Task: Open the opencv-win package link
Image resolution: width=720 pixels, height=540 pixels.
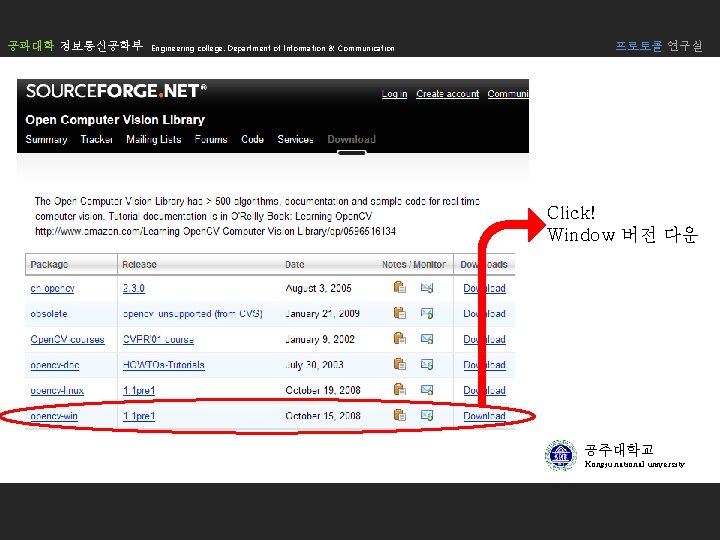Action: 54,416
